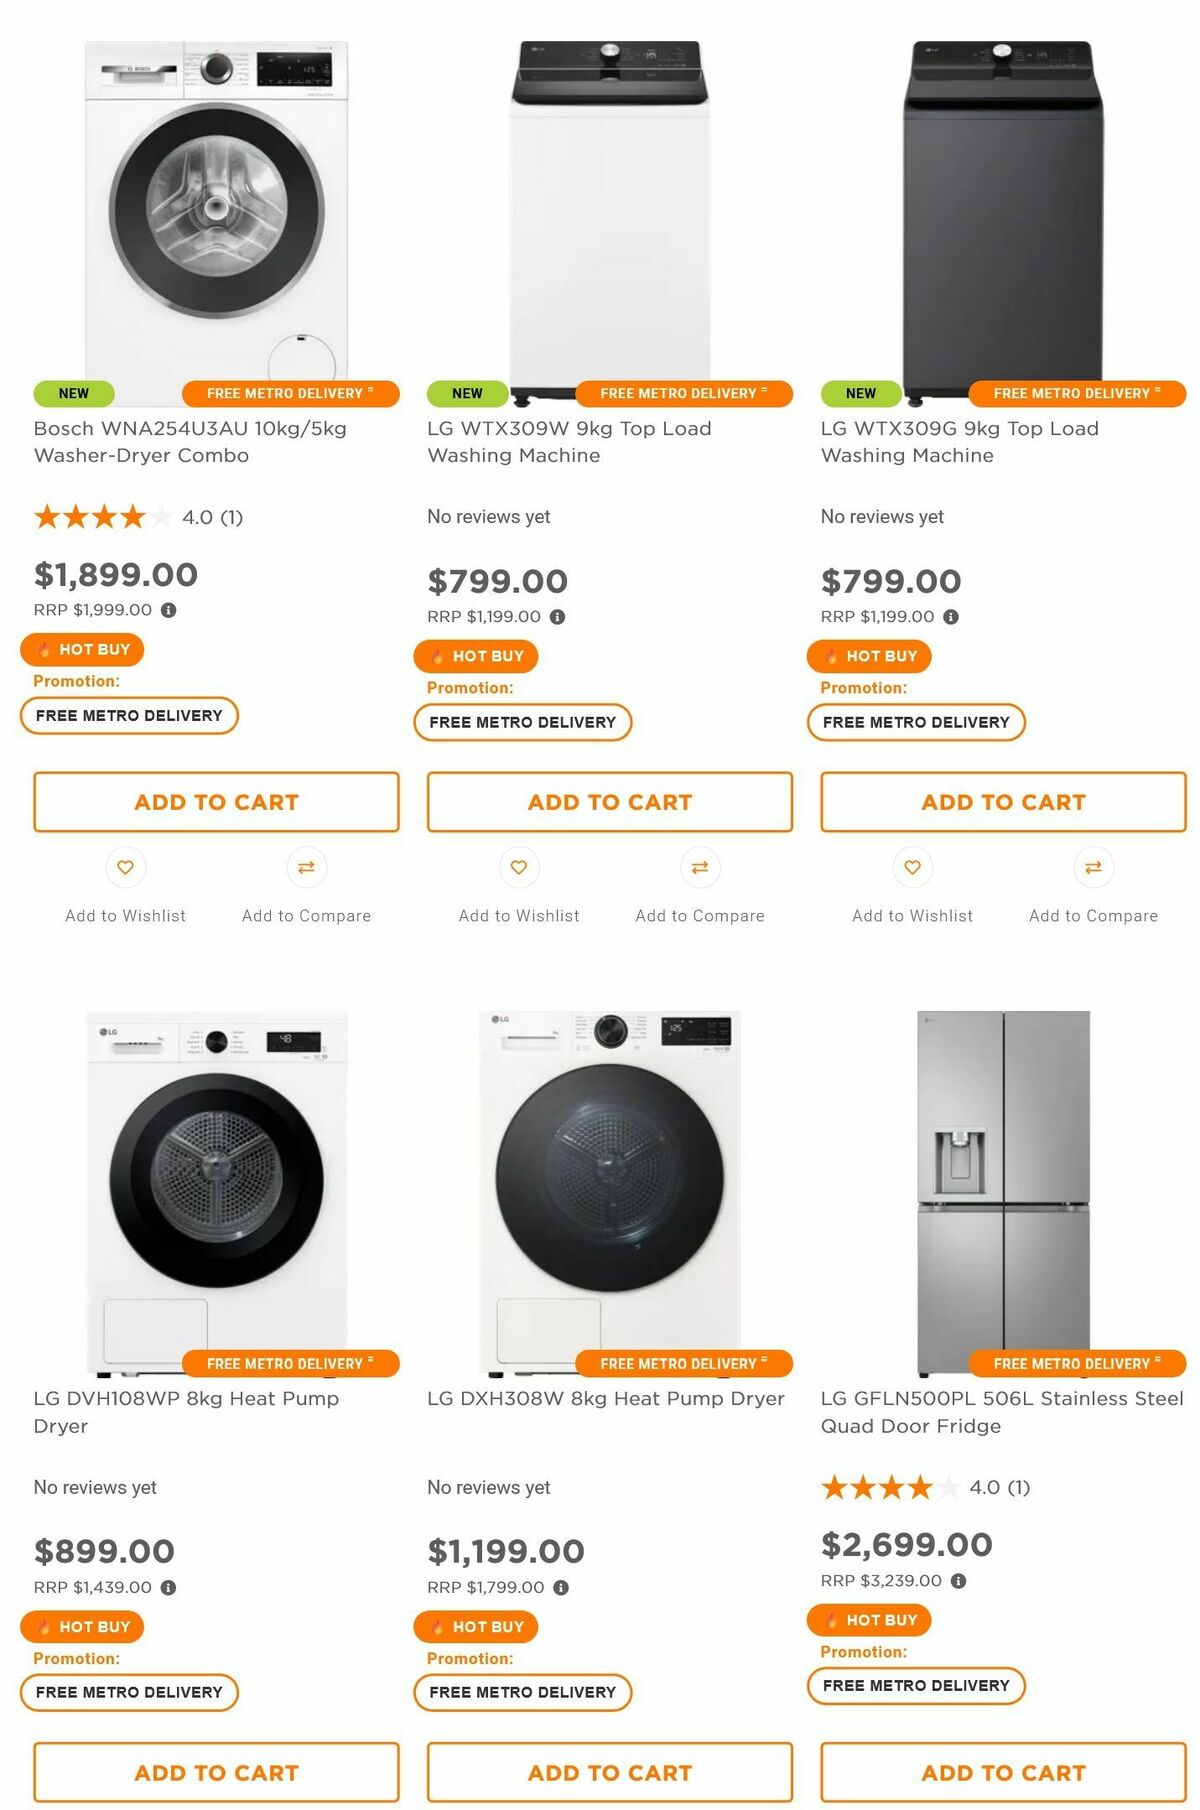This screenshot has height=1810, width=1200.
Task: Open star rating reviews for Bosch washer-dryer
Action: 138,517
